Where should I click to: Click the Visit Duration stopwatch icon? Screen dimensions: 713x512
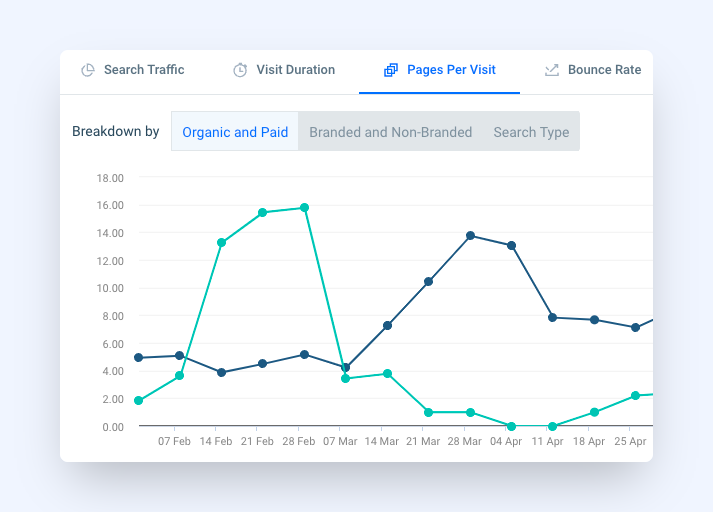[x=240, y=70]
